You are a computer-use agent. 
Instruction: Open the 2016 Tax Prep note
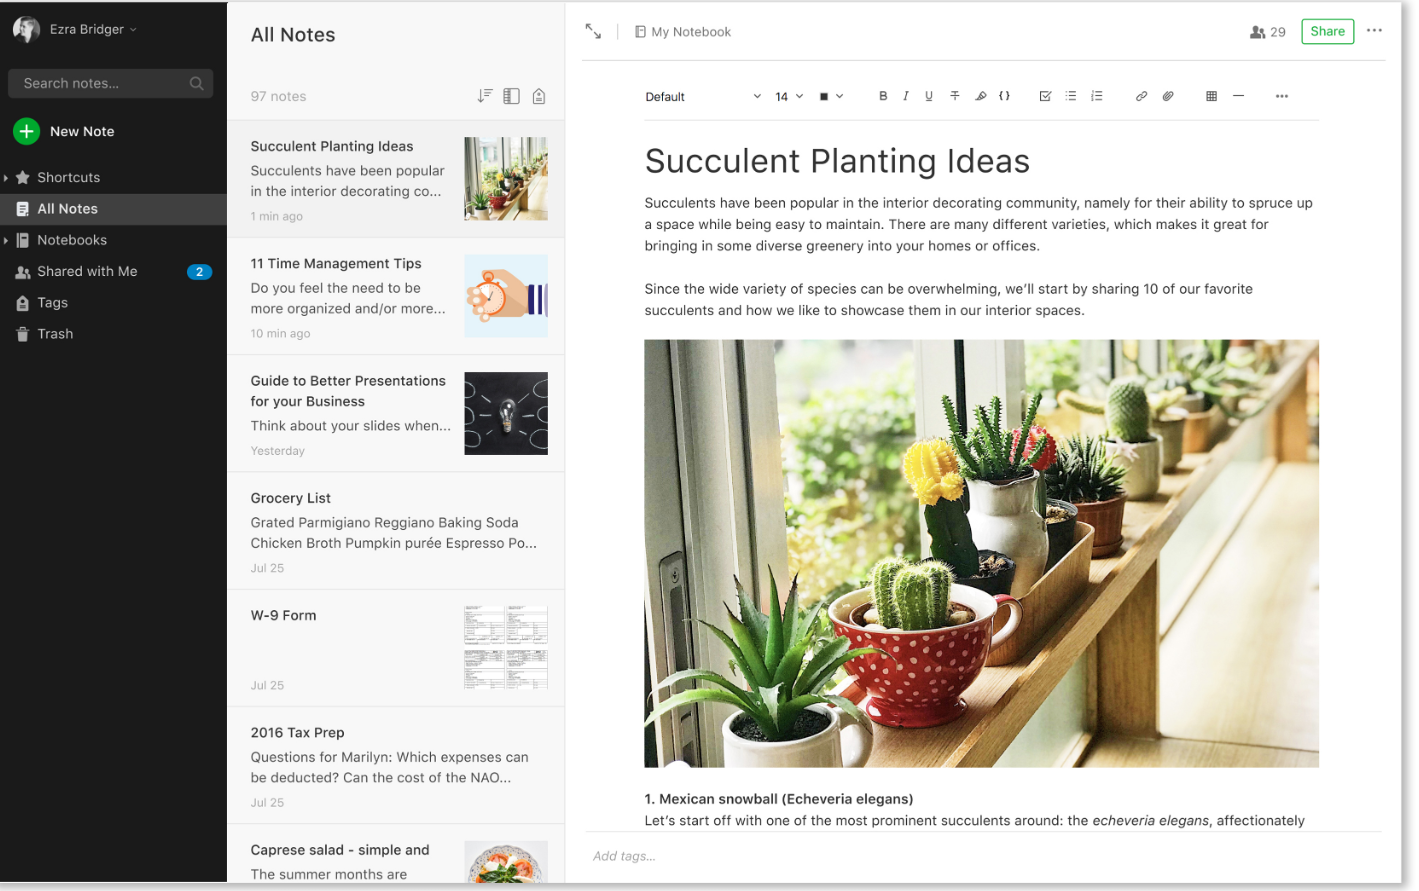click(396, 765)
